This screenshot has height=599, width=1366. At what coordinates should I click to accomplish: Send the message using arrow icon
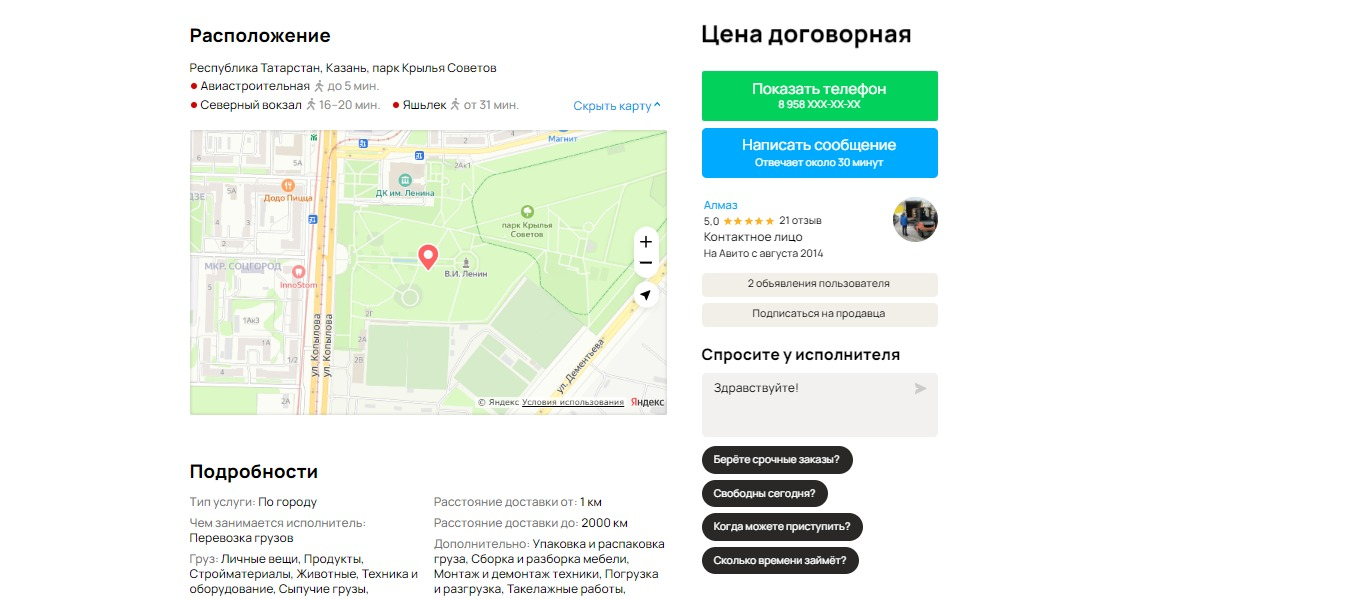[920, 388]
